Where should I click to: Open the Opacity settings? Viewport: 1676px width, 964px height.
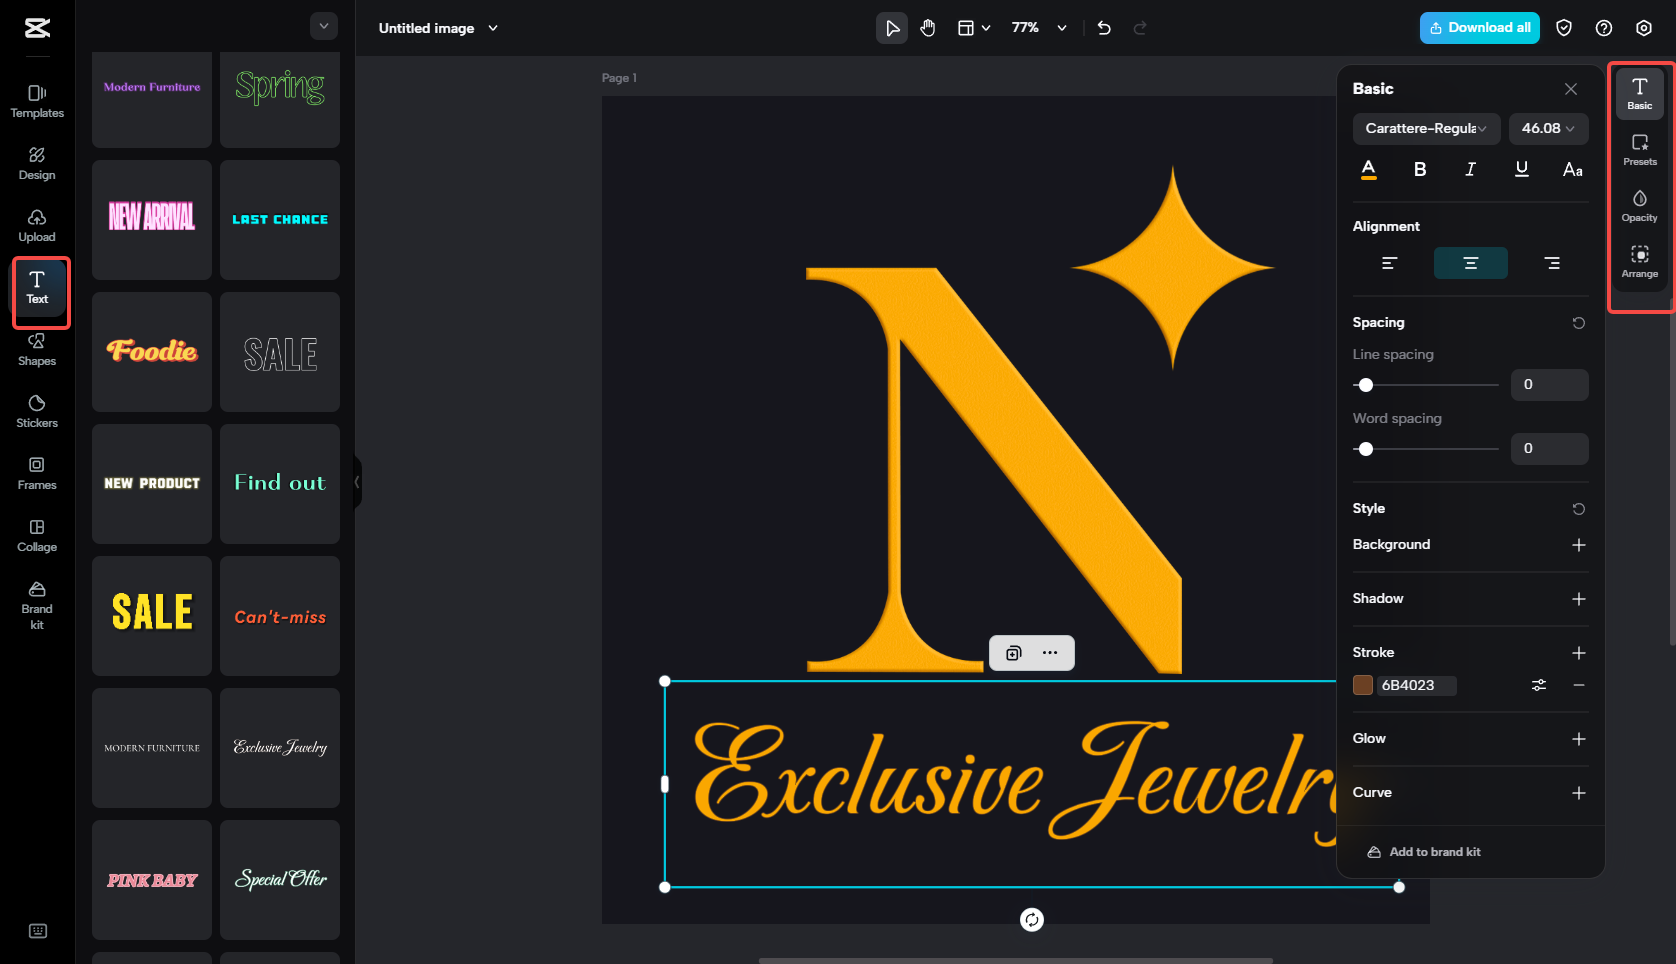1640,205
